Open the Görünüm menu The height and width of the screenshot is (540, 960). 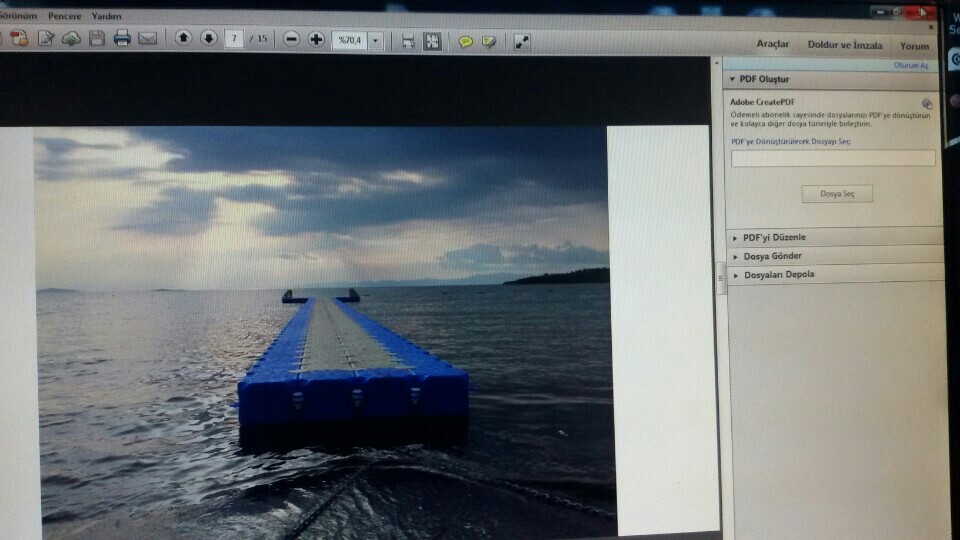pos(18,15)
